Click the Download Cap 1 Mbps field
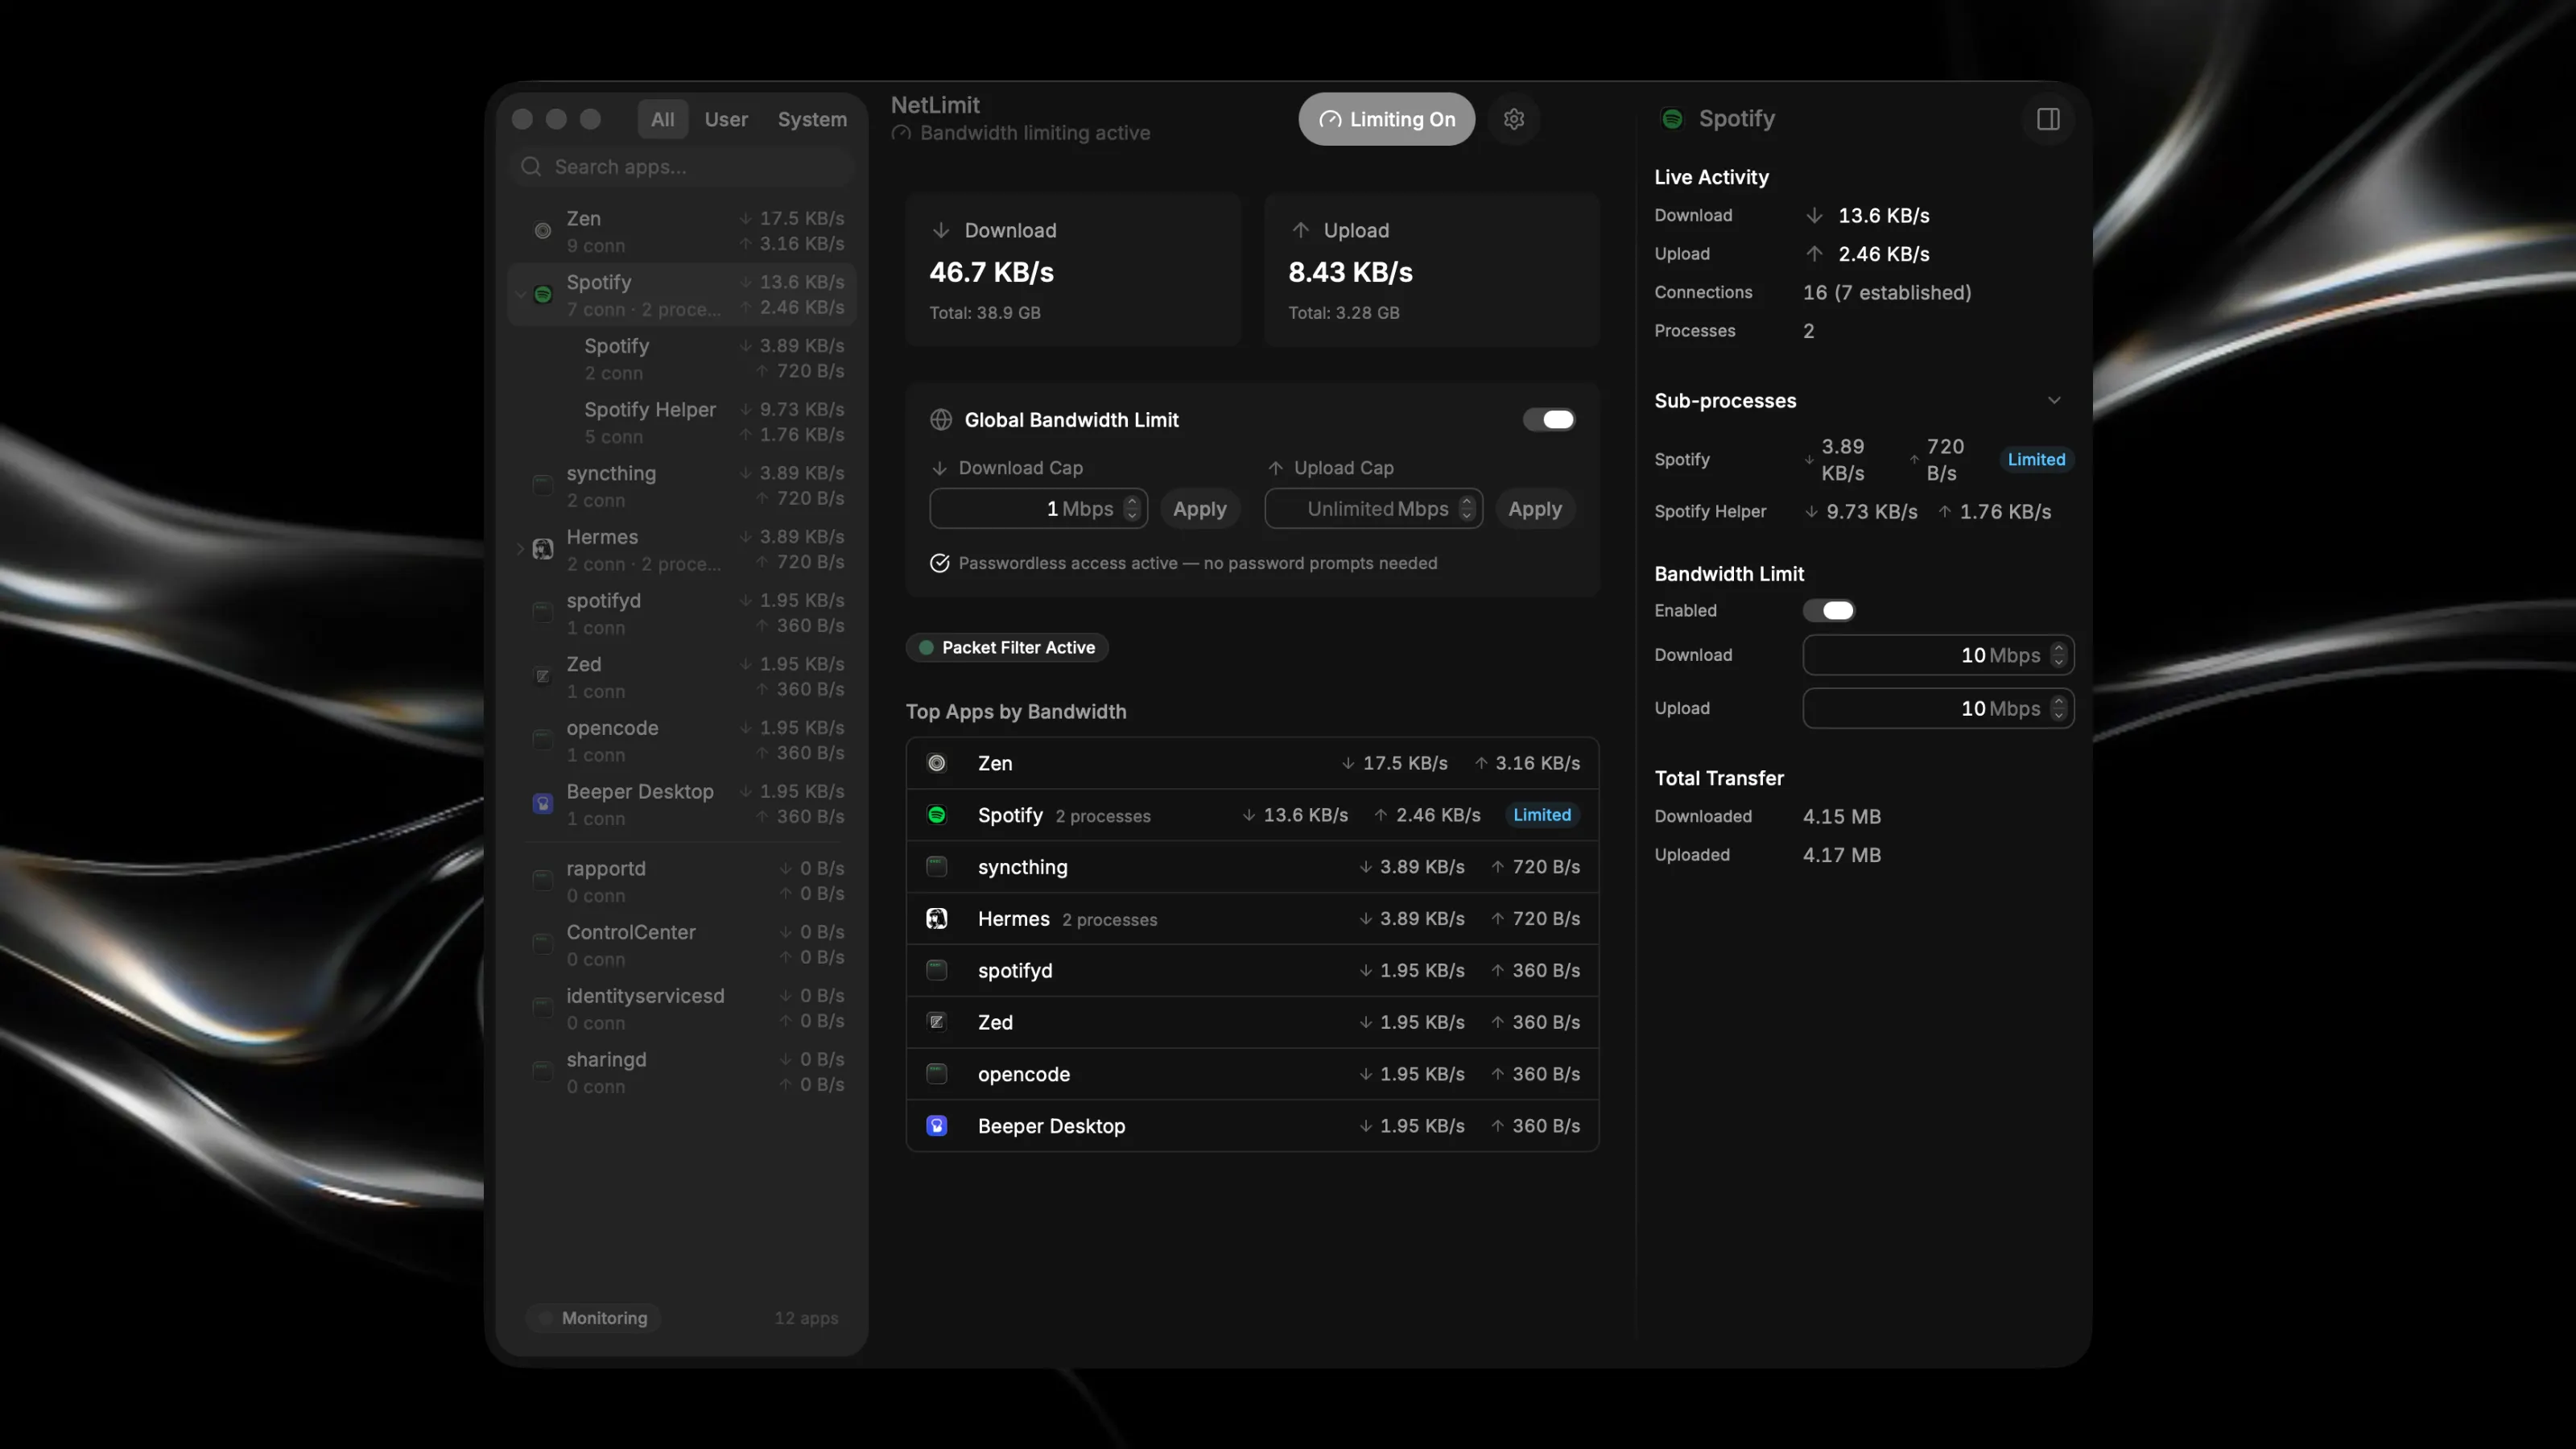Image resolution: width=2576 pixels, height=1449 pixels. 1038,509
